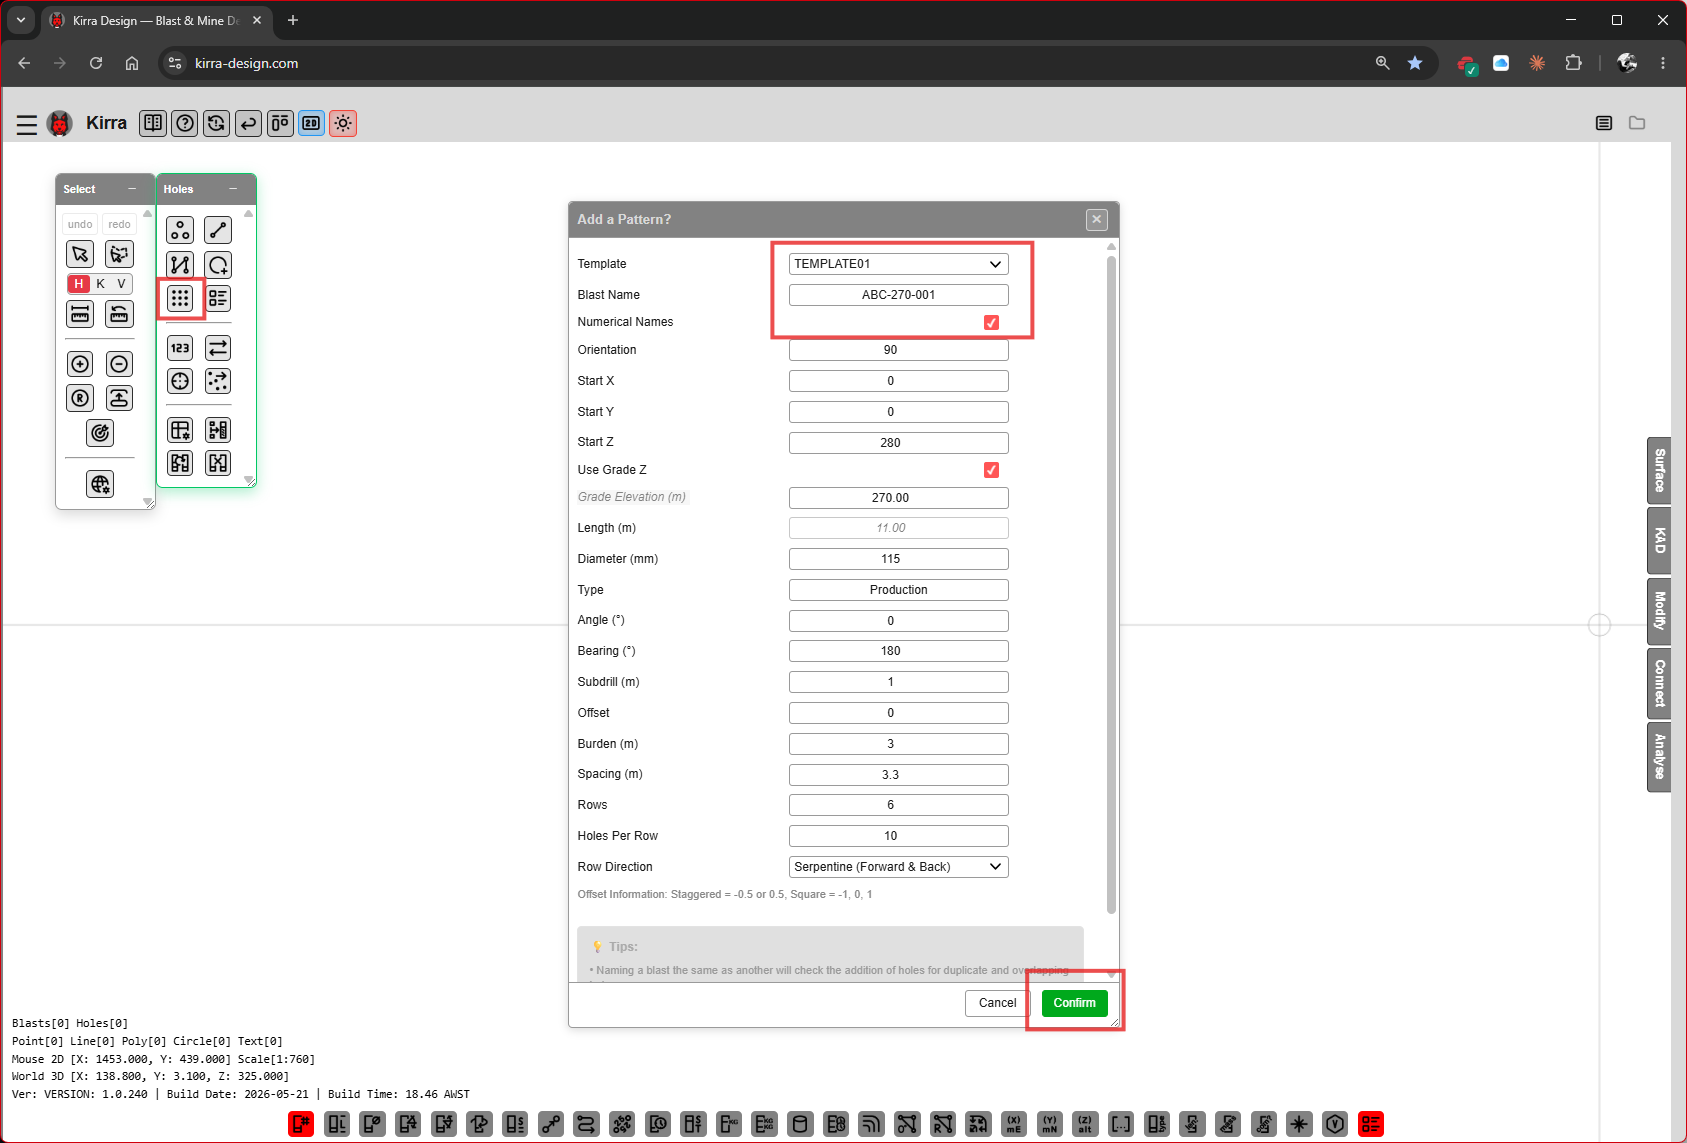Open the Template dropdown
This screenshot has height=1143, width=1687.
click(898, 264)
